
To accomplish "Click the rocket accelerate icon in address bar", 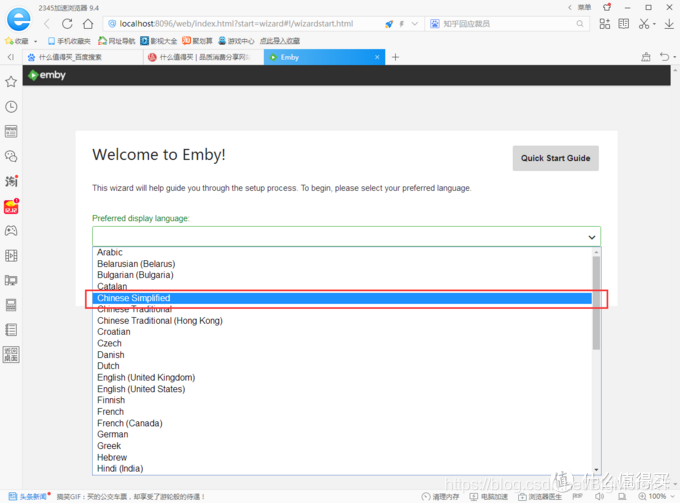I will click(389, 24).
